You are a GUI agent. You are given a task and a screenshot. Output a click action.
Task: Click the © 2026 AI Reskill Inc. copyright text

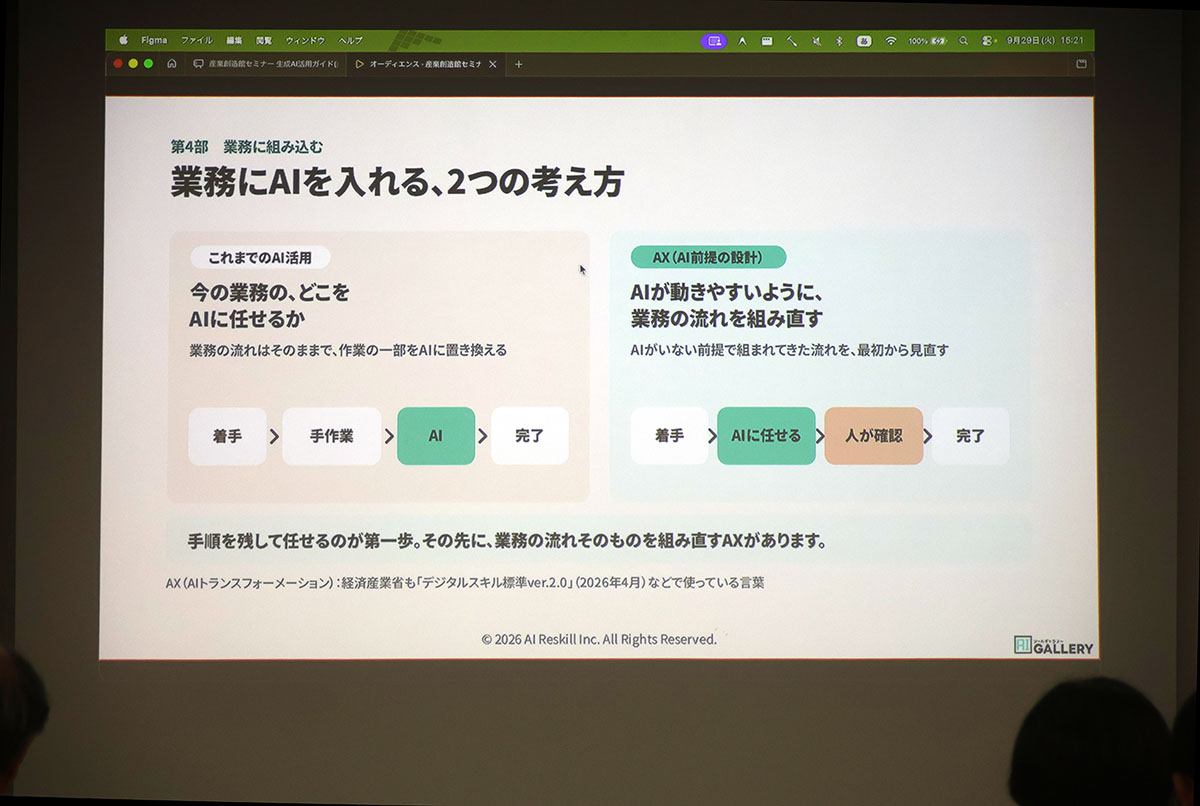click(599, 639)
